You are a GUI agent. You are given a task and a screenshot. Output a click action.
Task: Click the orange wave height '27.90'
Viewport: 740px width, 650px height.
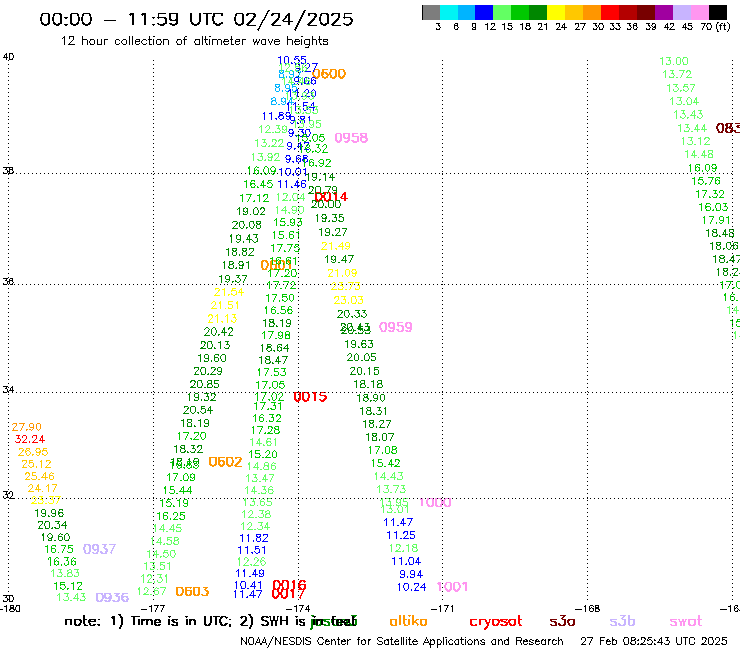coord(26,427)
